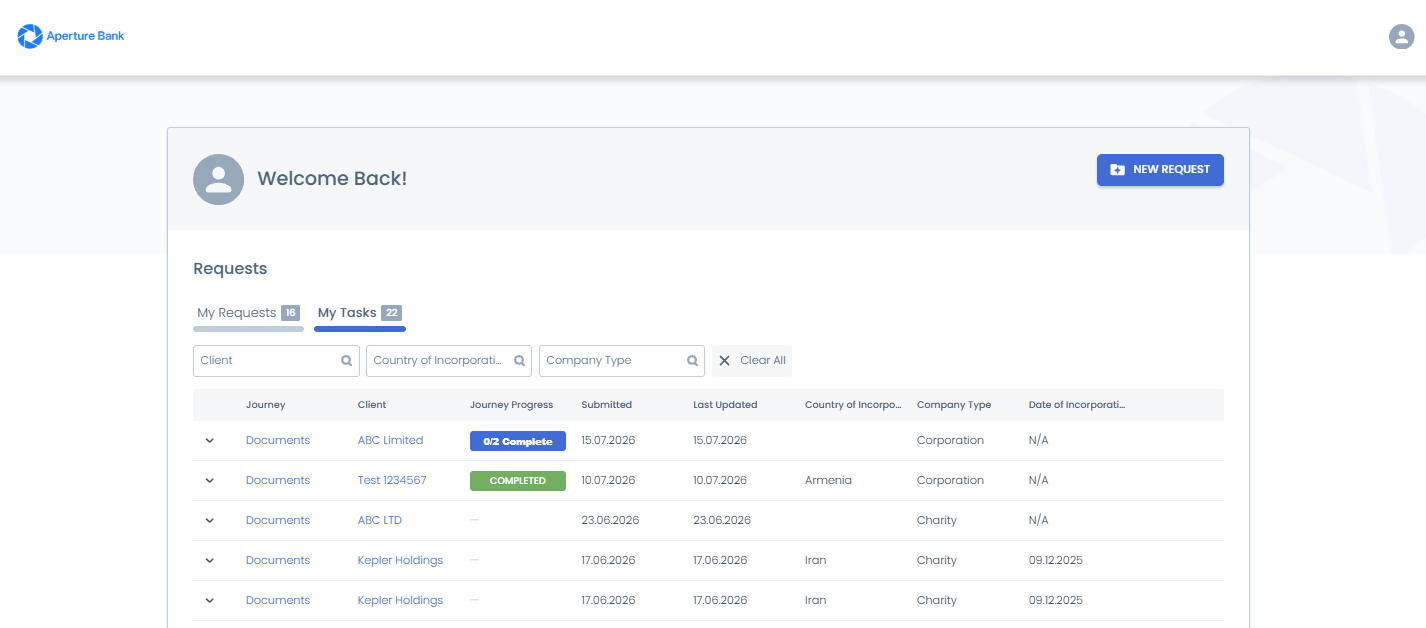Open the Test 1234567 client link
The height and width of the screenshot is (628, 1426).
[x=392, y=480]
